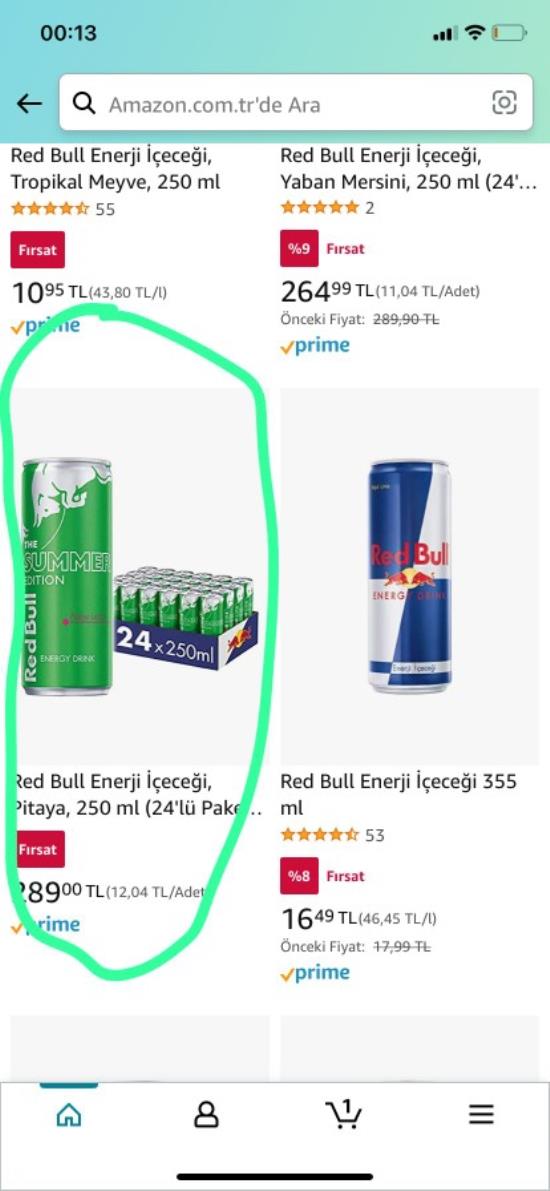
Task: Open the shopping cart icon
Action: click(343, 1114)
